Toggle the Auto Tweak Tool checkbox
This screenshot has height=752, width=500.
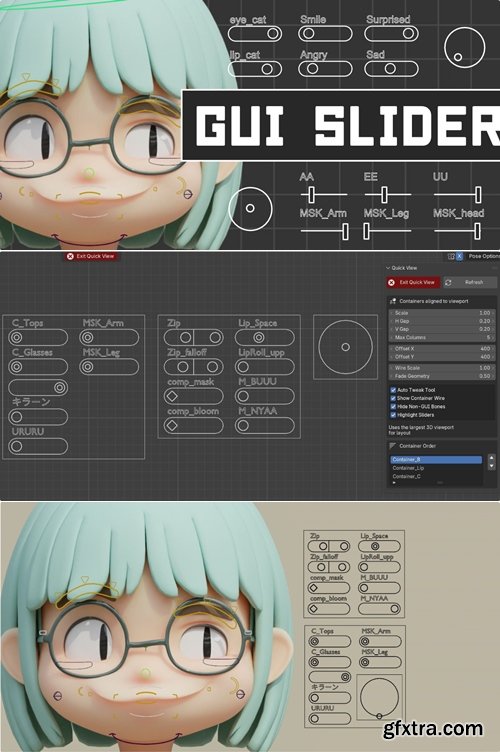pyautogui.click(x=393, y=390)
